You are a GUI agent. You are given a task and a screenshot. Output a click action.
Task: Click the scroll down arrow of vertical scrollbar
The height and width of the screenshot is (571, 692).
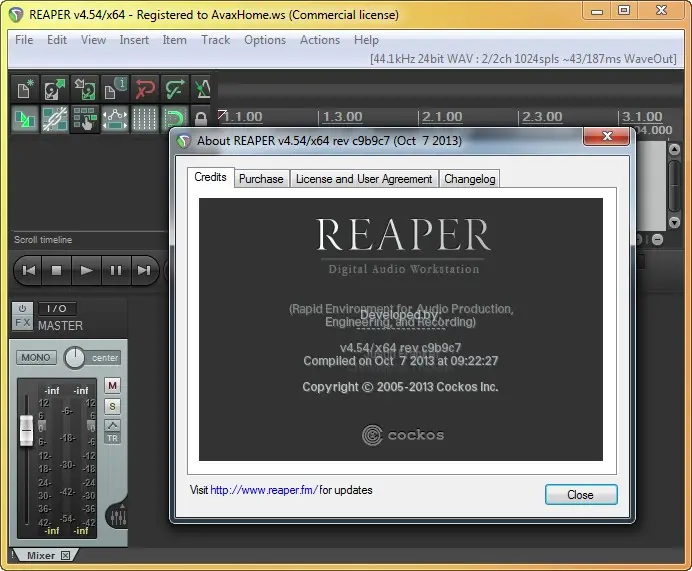tap(674, 222)
